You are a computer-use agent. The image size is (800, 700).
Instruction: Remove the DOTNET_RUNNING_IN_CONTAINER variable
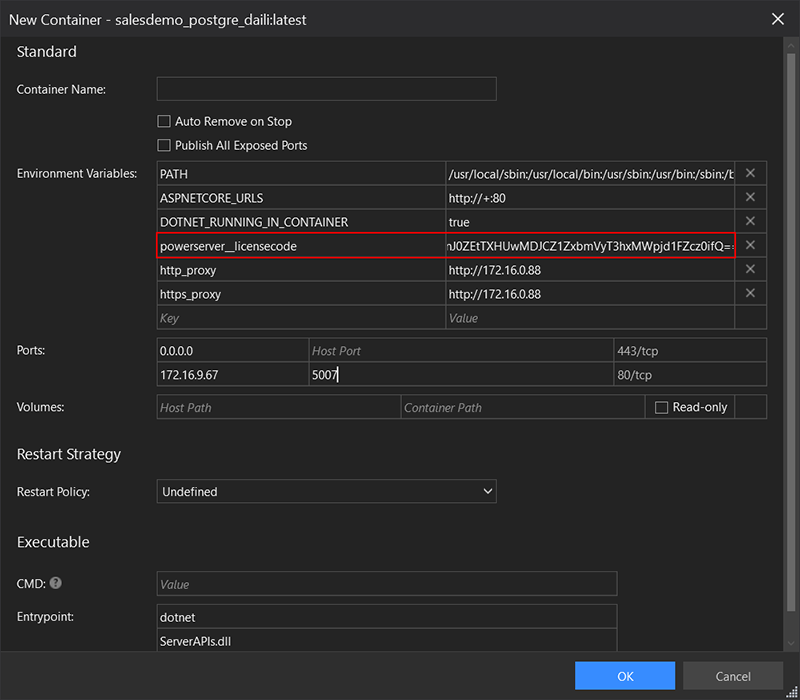point(750,222)
